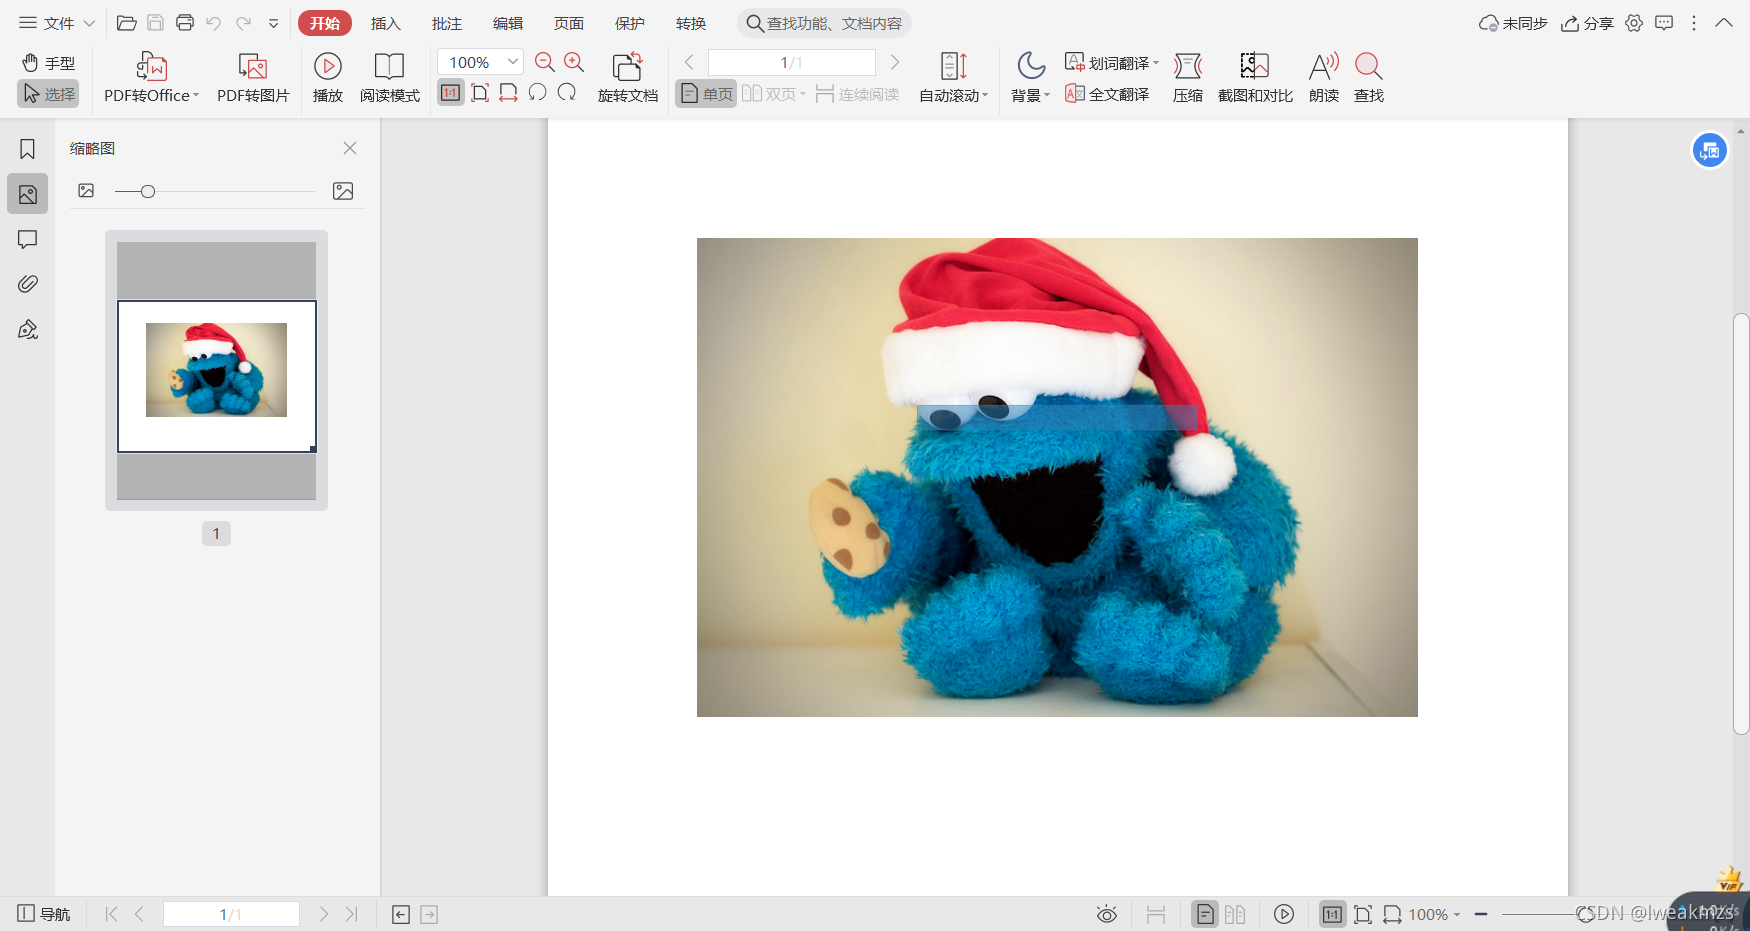Click the PDF转图片 tool
This screenshot has width=1750, height=931.
(253, 78)
